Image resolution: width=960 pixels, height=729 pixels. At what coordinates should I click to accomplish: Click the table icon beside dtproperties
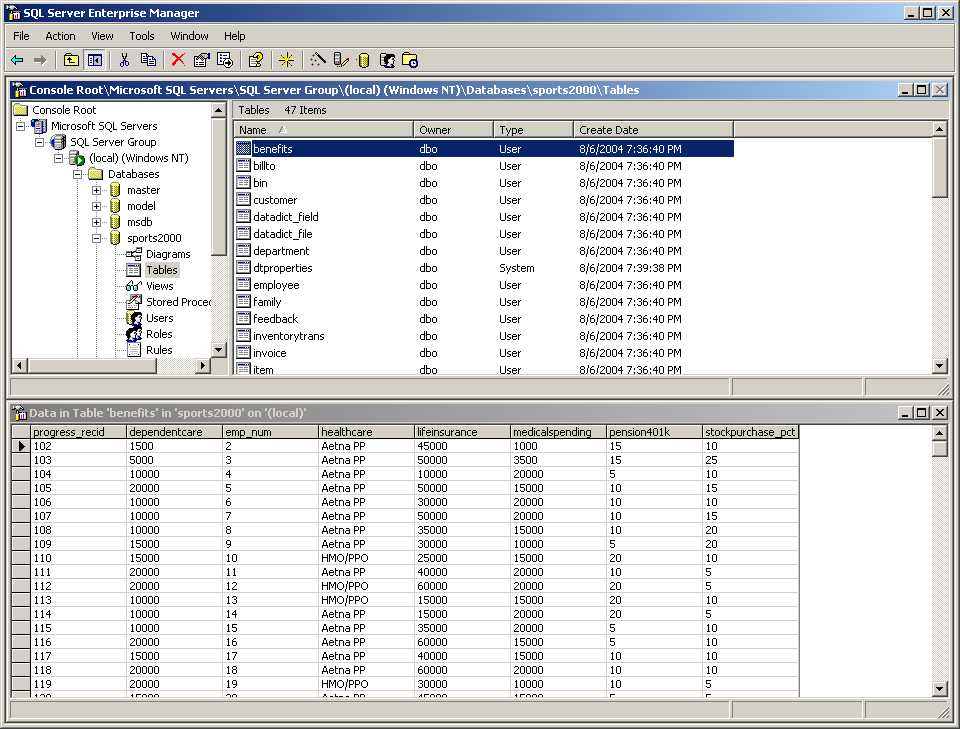[x=244, y=267]
